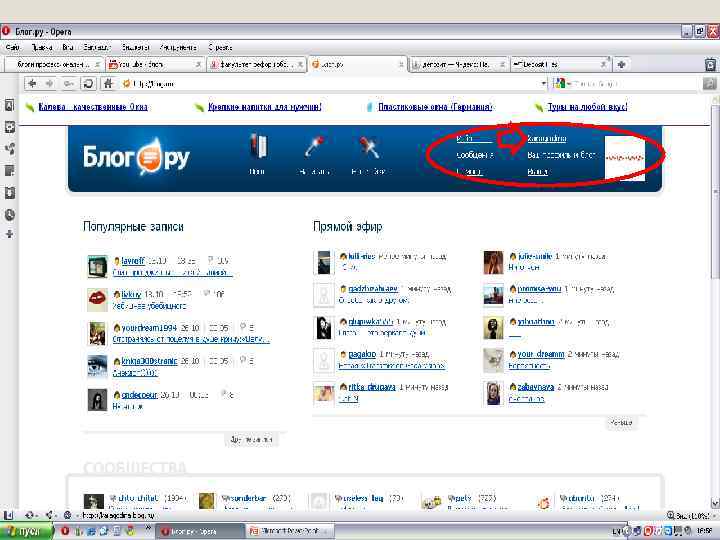
Task: Click lavreff's avatar thumbnail
Action: point(97,266)
